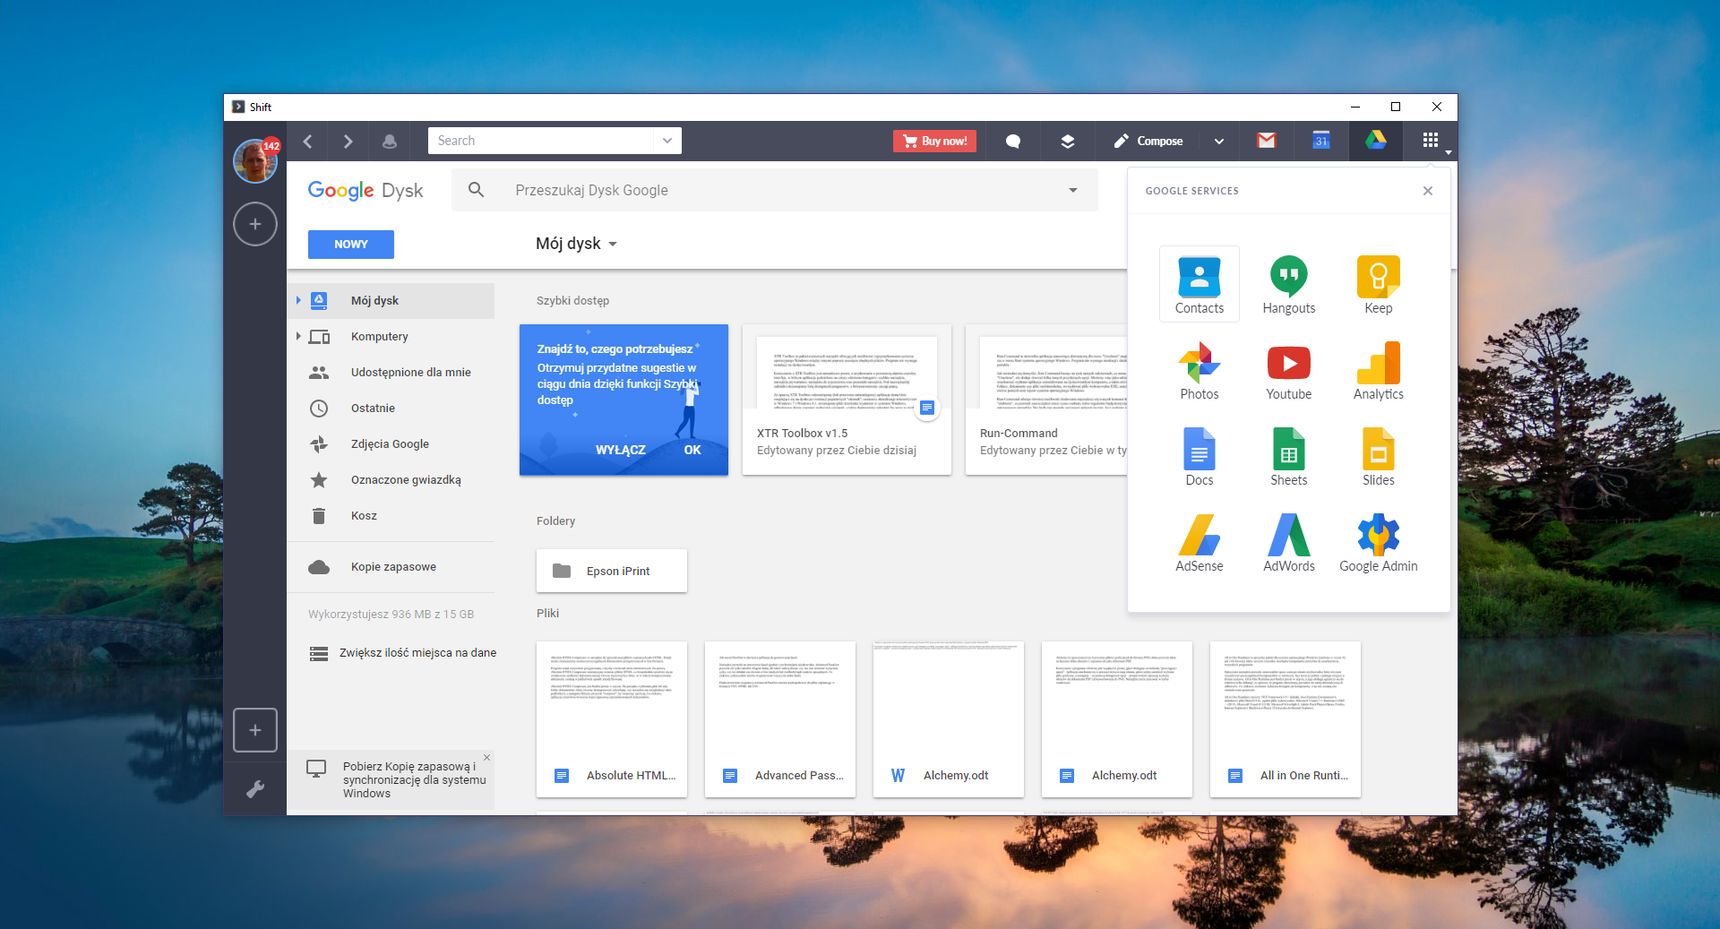This screenshot has height=929, width=1720.
Task: Switch to Google Calendar in toolbar
Action: click(1321, 141)
